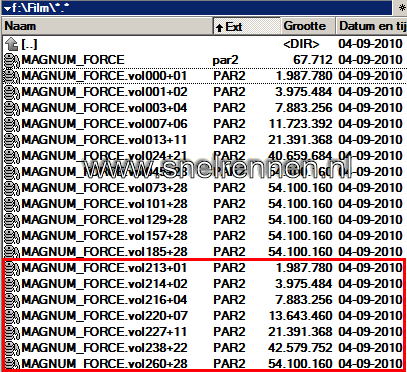
Task: Click the icon of MAGNUM_FORCE.vol003+04
Action: point(12,108)
